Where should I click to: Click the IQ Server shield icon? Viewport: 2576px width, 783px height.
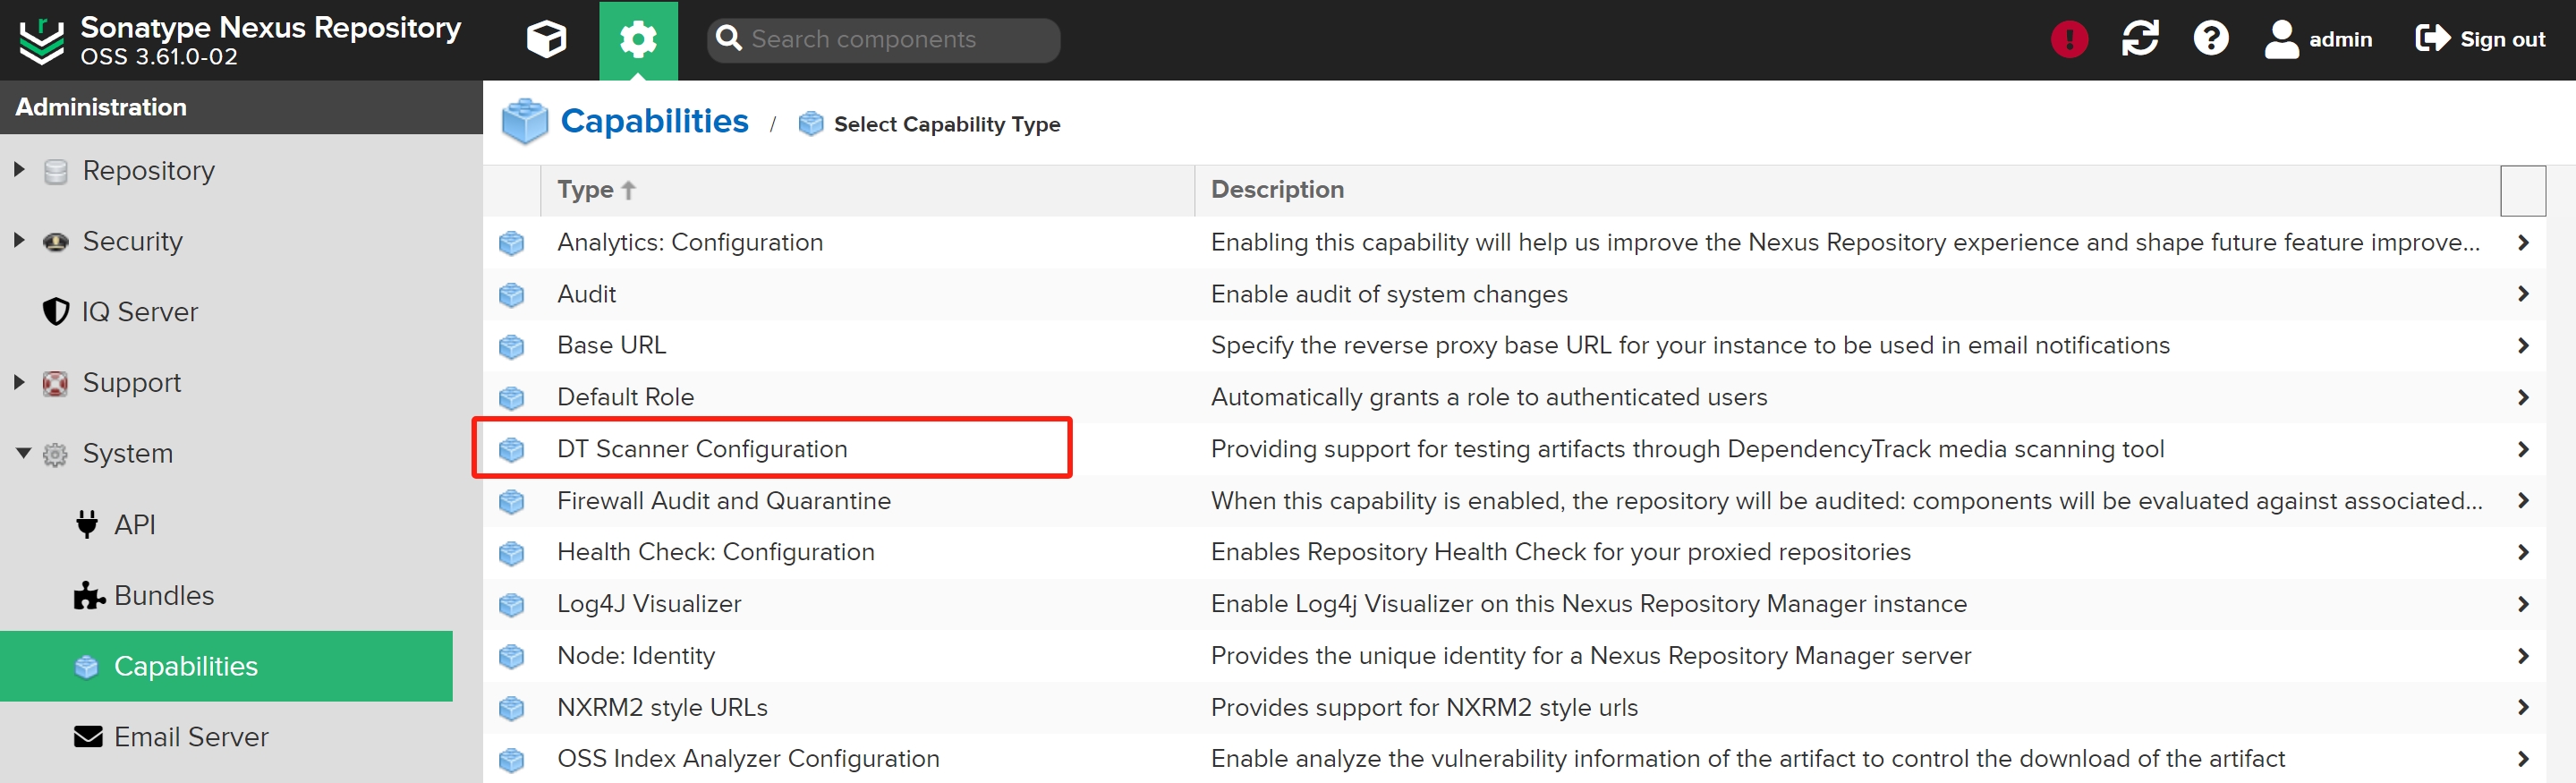point(56,312)
